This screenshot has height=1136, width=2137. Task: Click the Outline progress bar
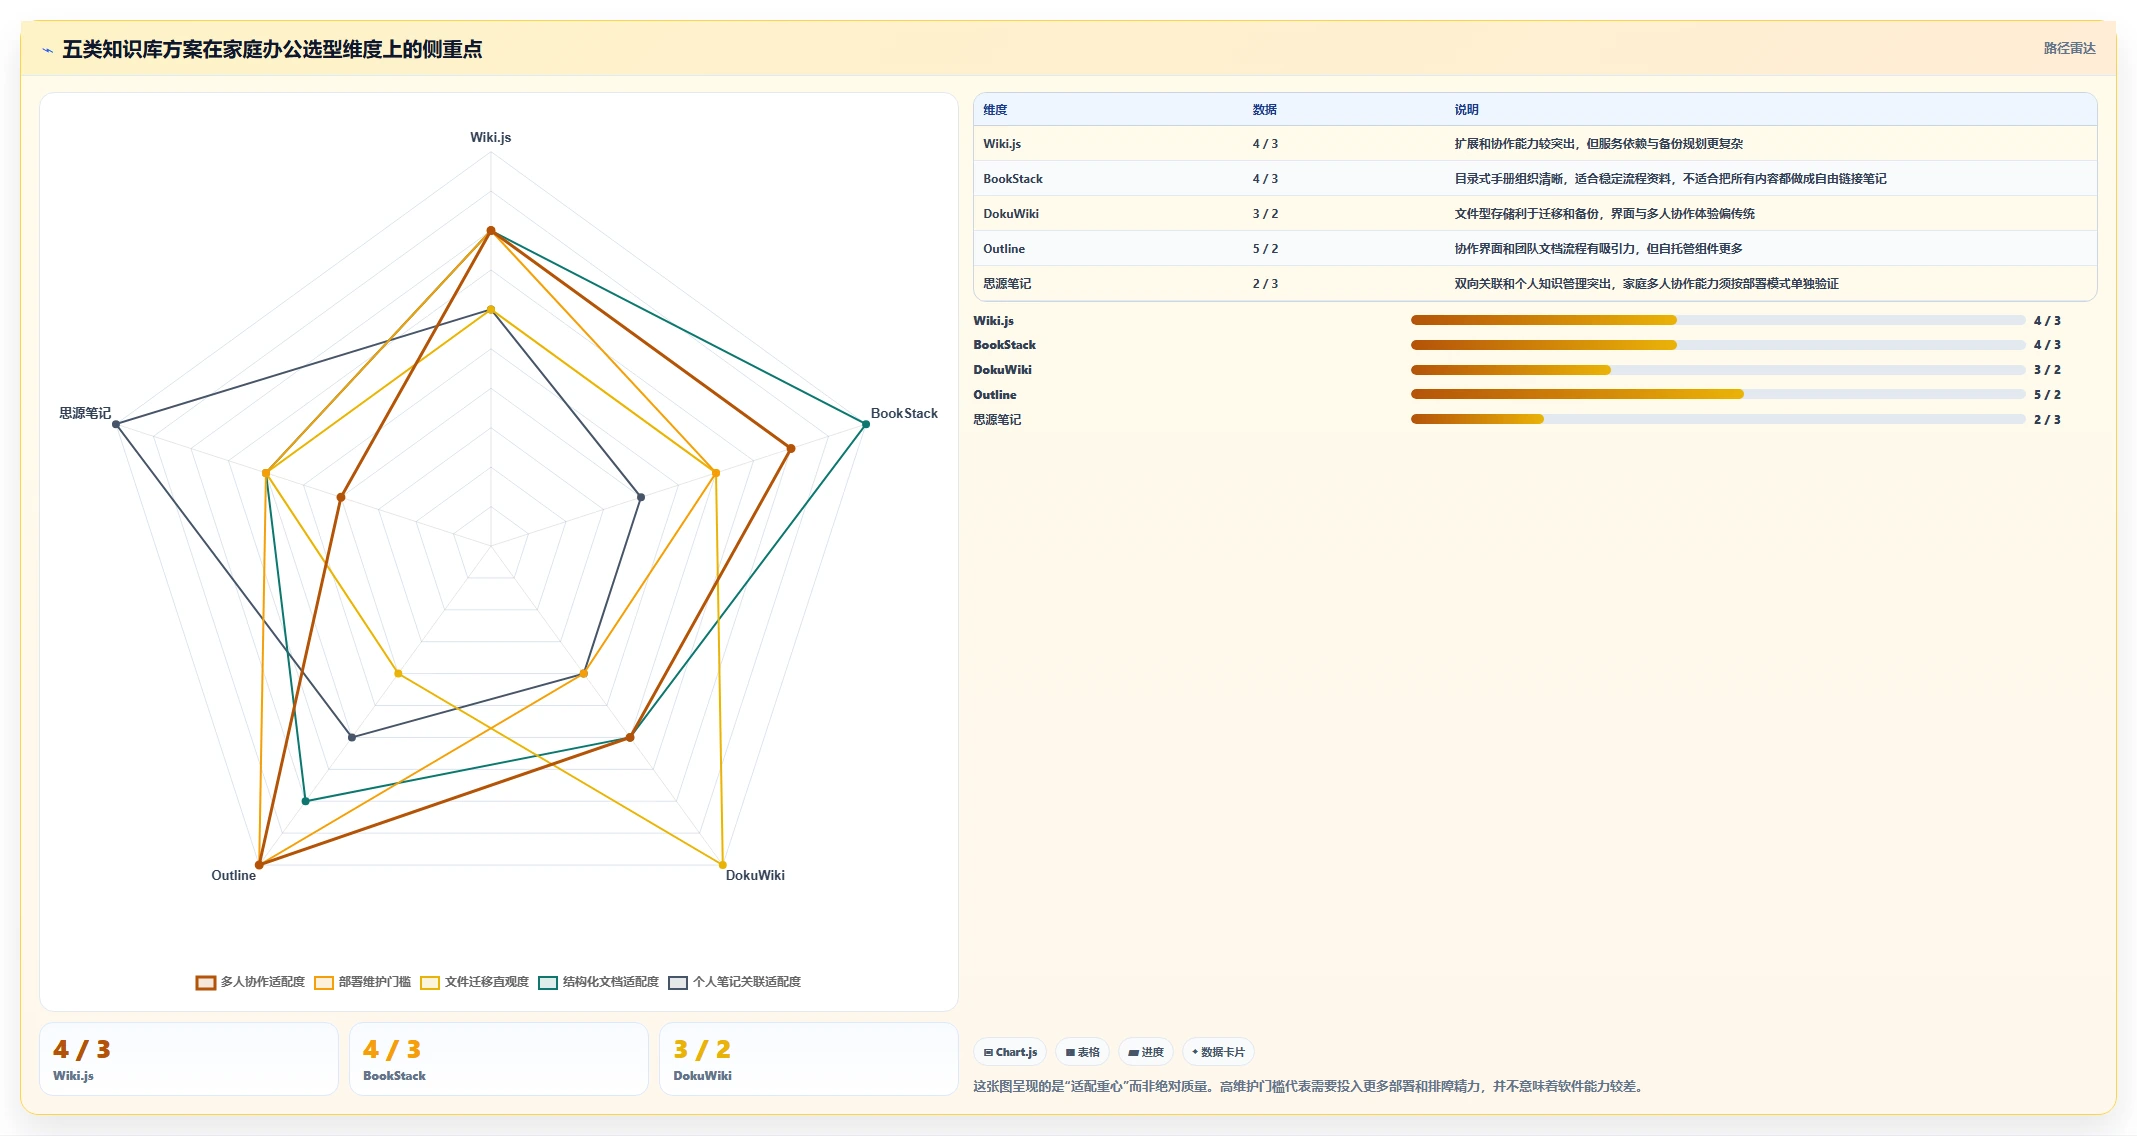1718,394
